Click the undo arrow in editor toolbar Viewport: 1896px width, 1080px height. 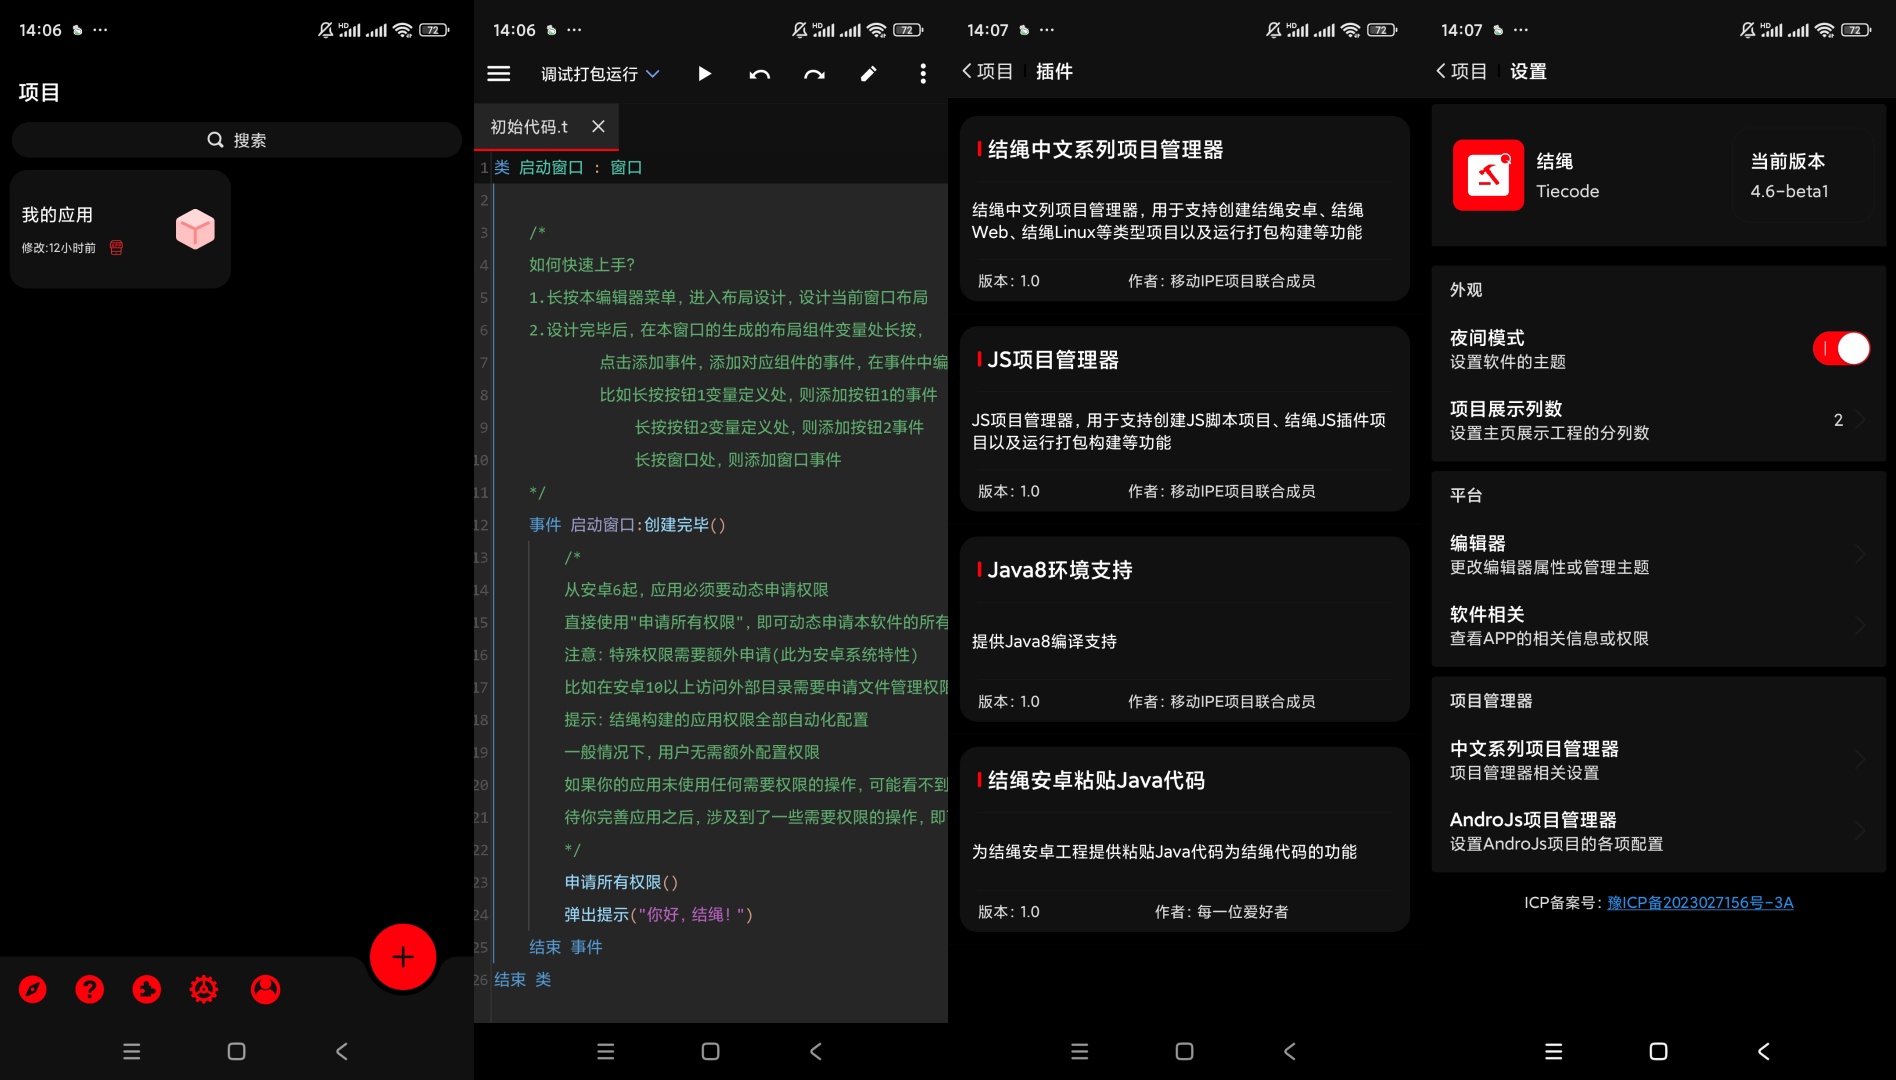[x=759, y=73]
